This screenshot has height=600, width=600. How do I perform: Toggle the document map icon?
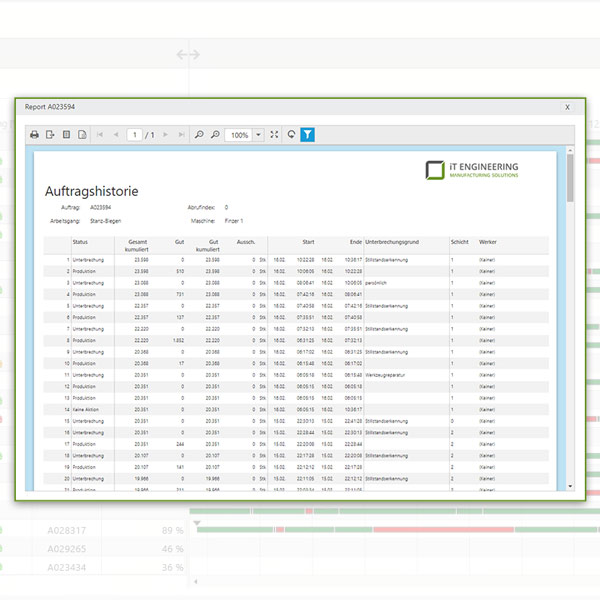[x=67, y=134]
